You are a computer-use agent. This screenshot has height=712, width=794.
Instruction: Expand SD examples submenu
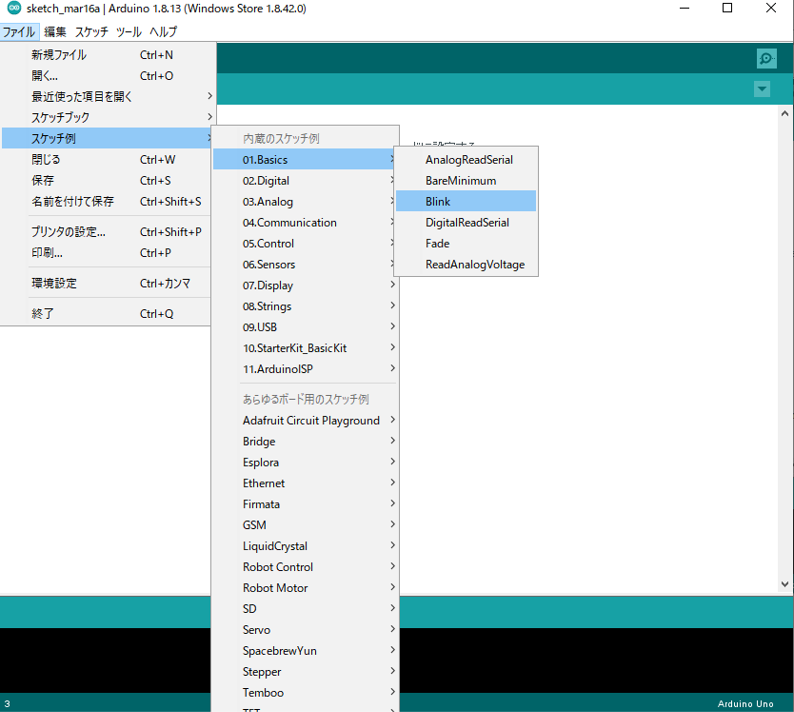305,609
